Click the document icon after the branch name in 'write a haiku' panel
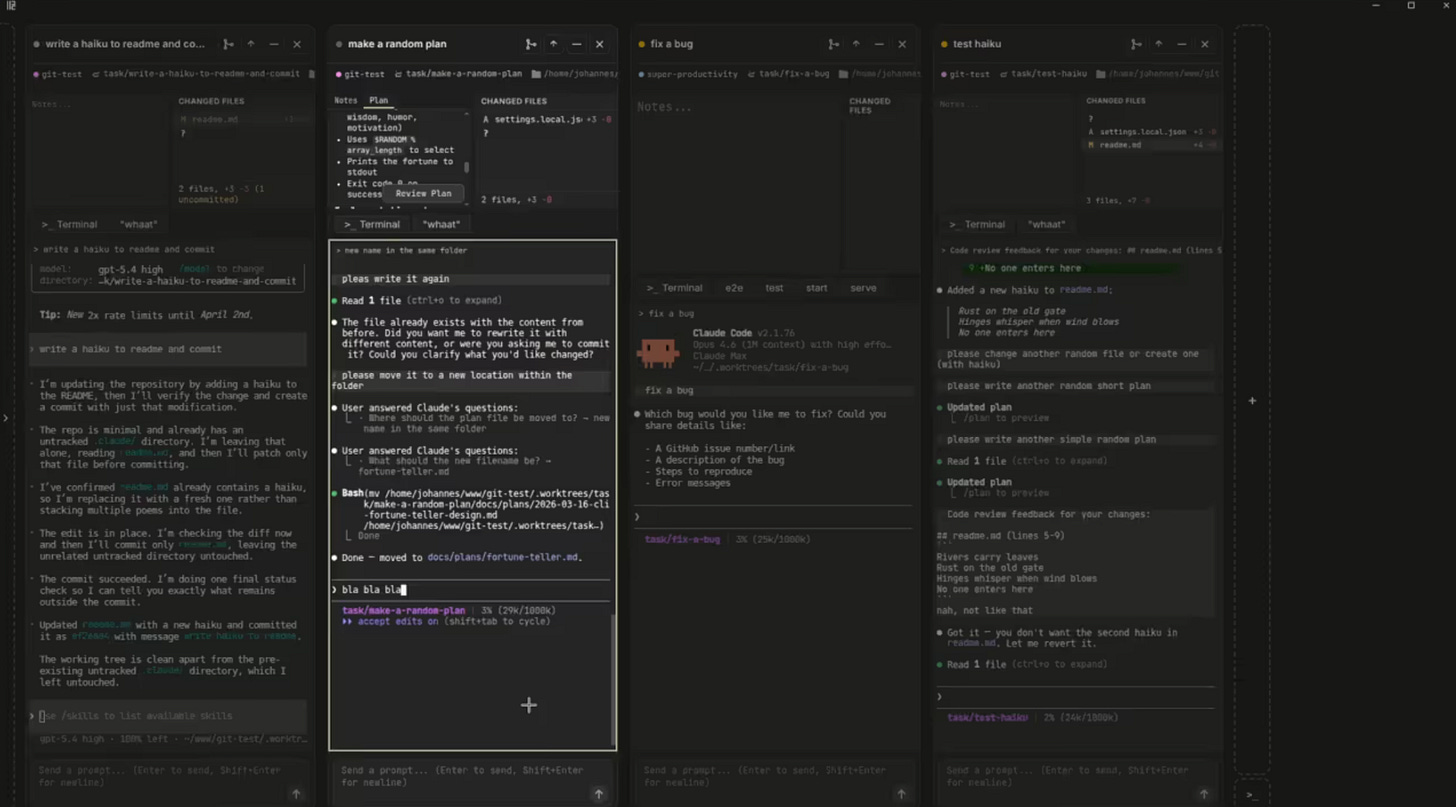Viewport: 1456px width, 807px height. point(312,74)
